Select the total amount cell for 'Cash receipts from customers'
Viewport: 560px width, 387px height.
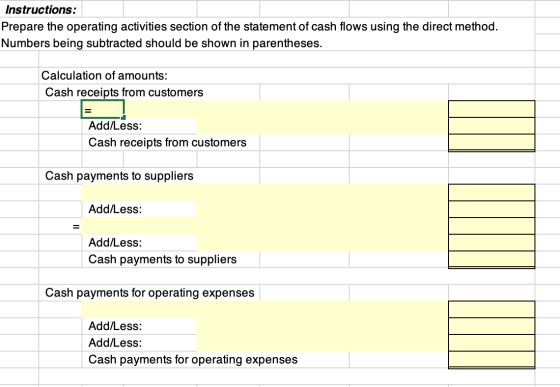pos(491,143)
